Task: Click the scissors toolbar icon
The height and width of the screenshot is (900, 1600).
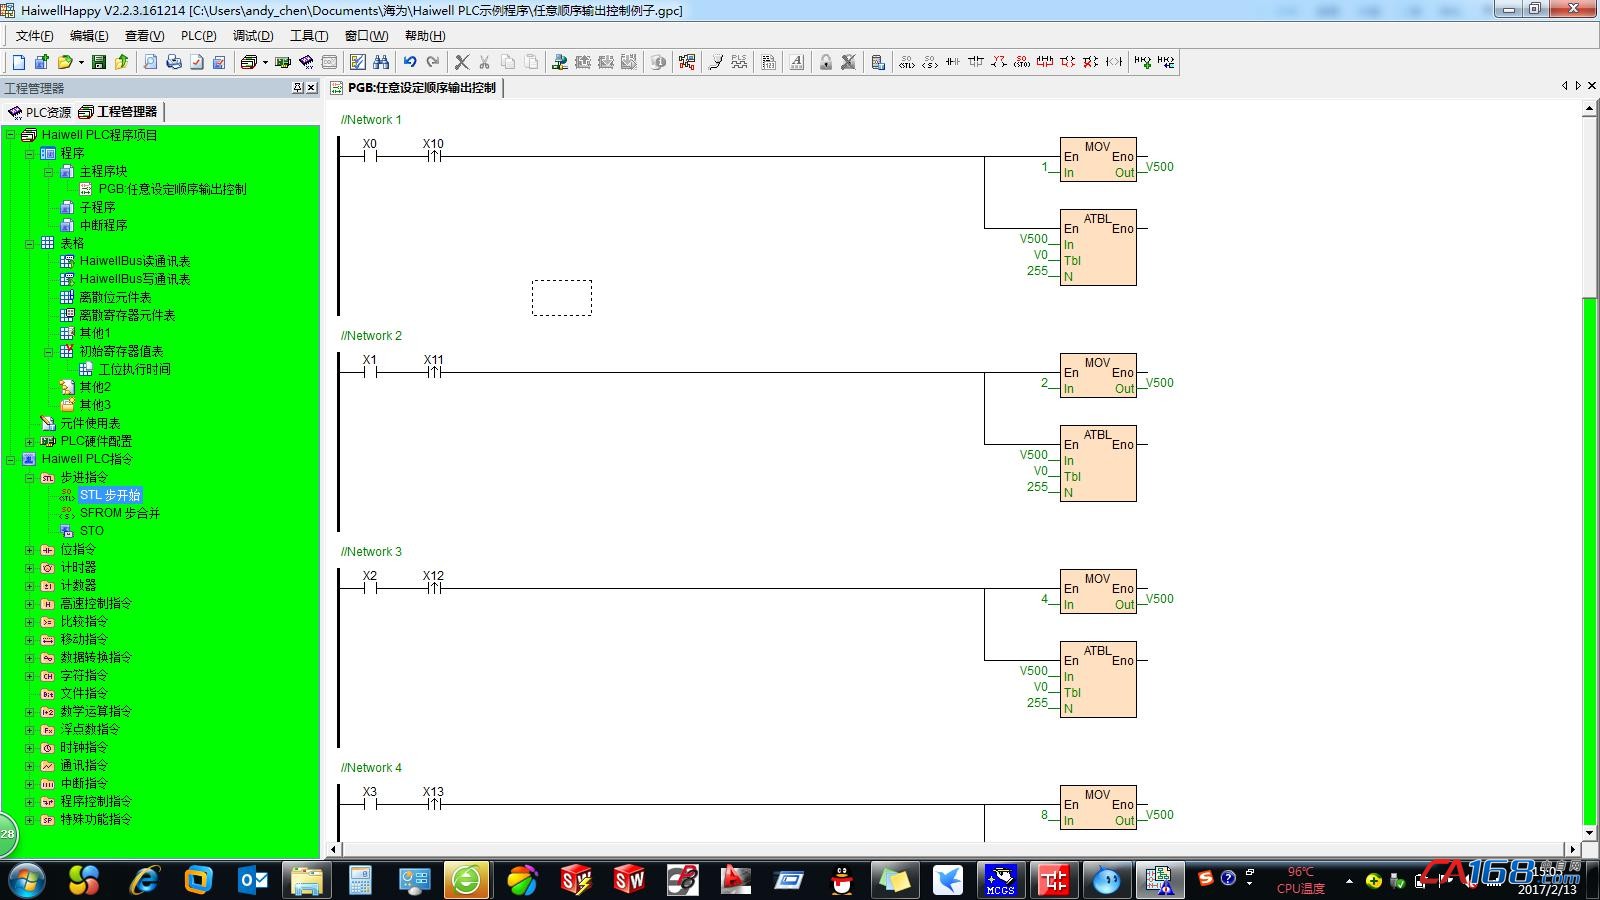Action: coord(485,62)
